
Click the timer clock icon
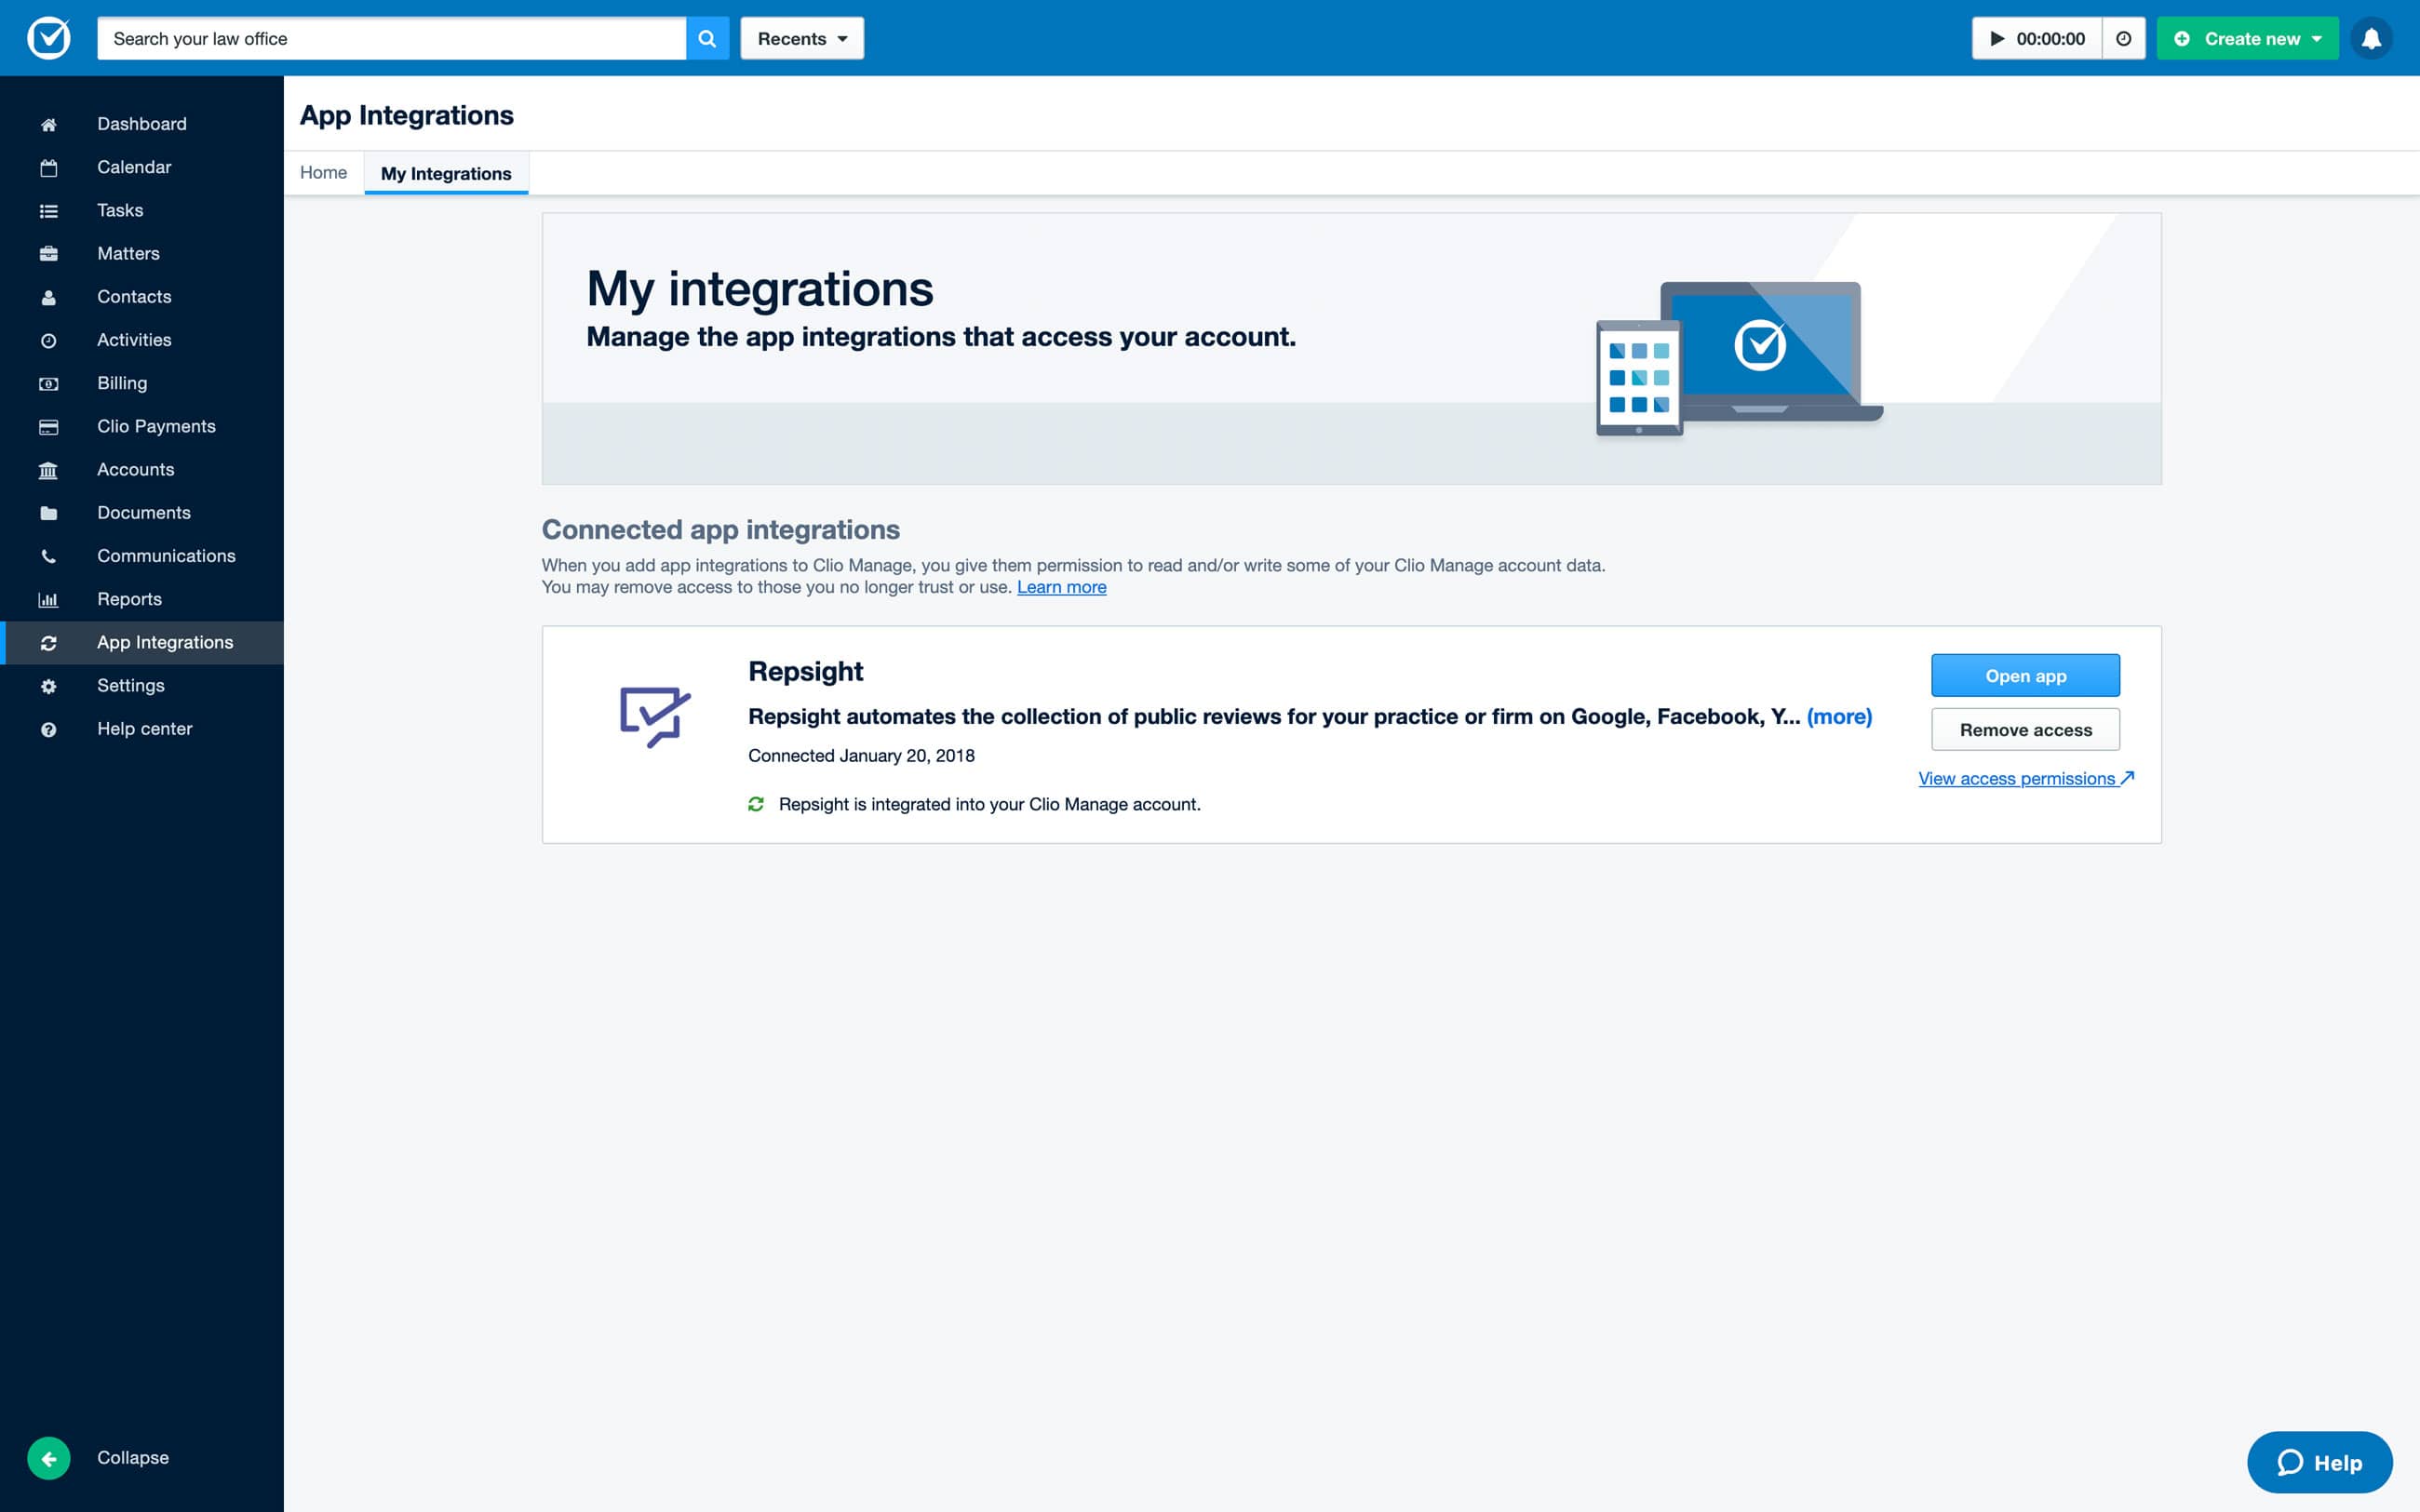[x=2123, y=38]
